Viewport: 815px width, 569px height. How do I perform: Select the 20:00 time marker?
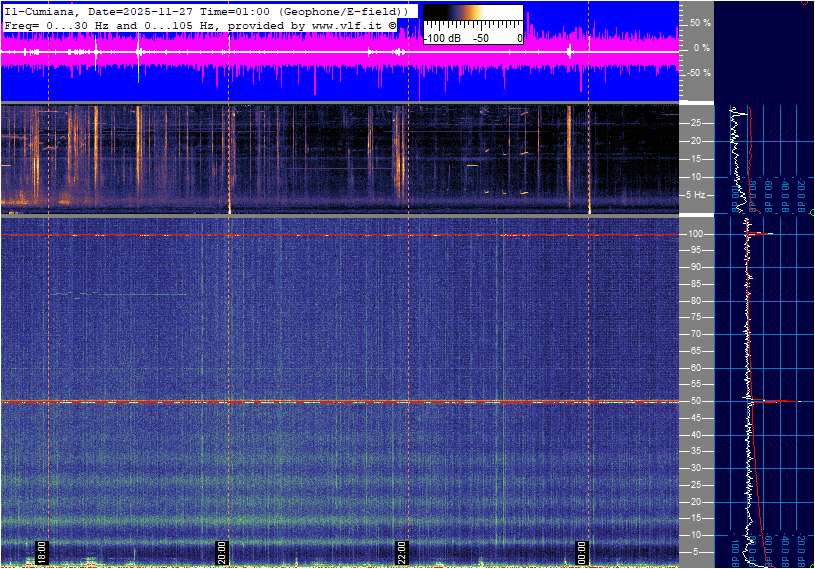[x=223, y=552]
